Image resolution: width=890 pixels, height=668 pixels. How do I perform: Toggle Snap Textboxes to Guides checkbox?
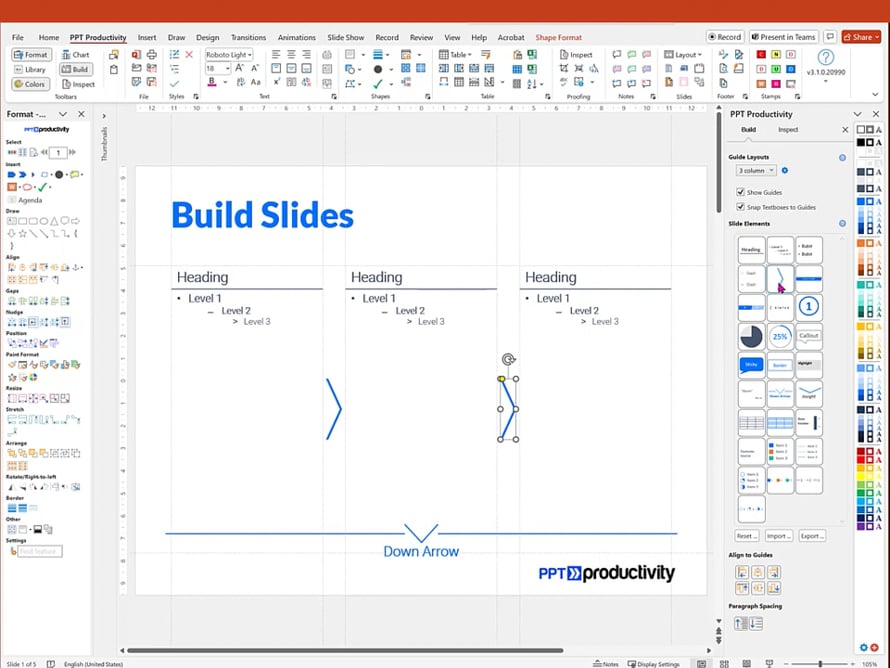click(740, 207)
